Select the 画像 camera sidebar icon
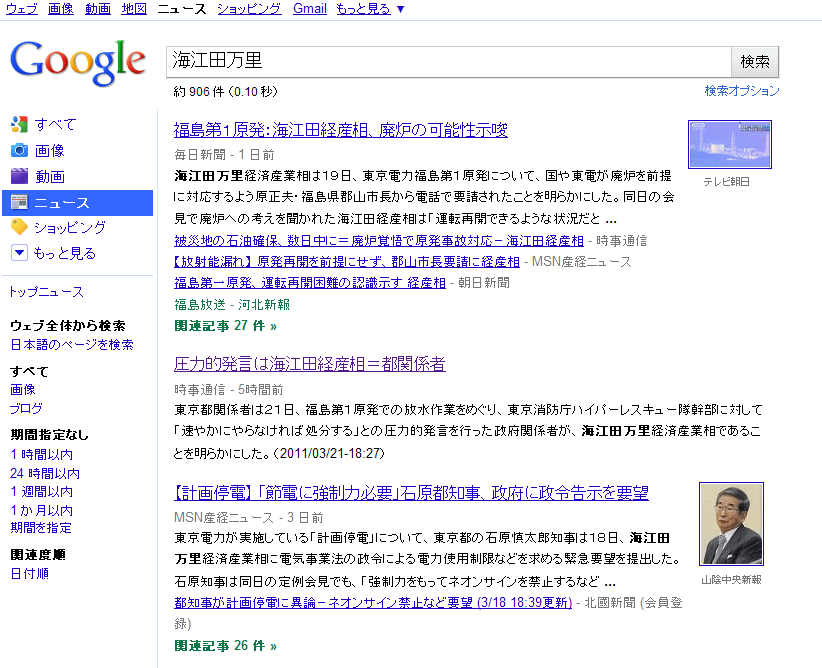The width and height of the screenshot is (822, 668). tap(19, 150)
